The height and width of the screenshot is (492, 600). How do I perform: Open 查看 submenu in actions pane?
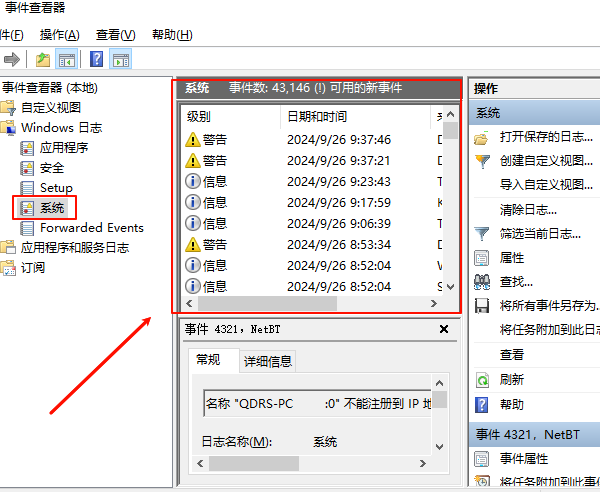(x=512, y=355)
